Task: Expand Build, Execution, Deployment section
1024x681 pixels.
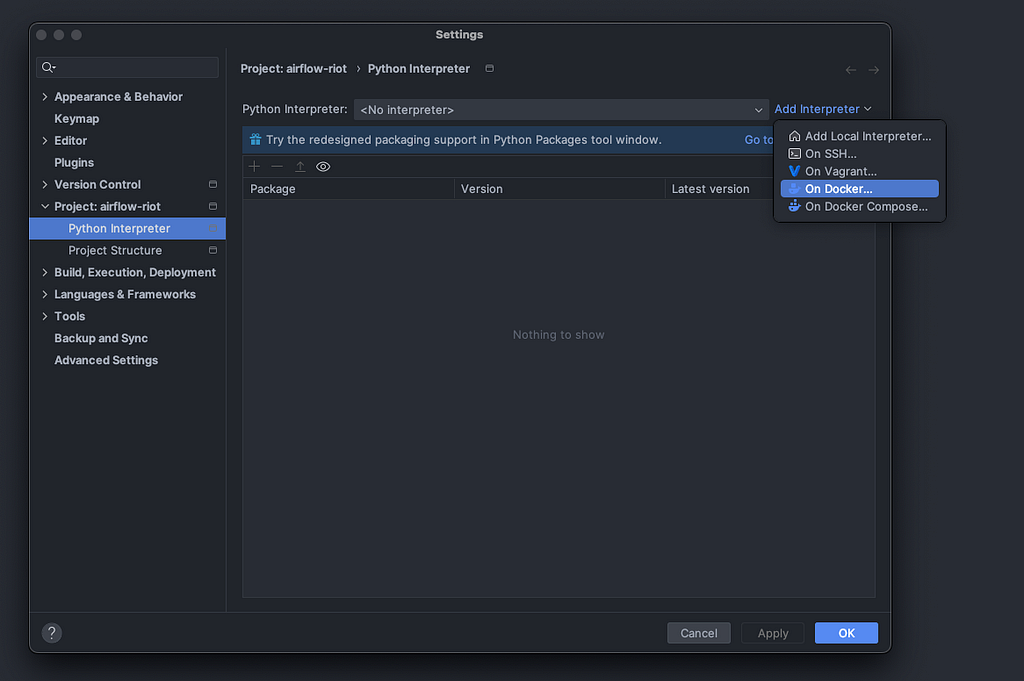Action: coord(44,272)
